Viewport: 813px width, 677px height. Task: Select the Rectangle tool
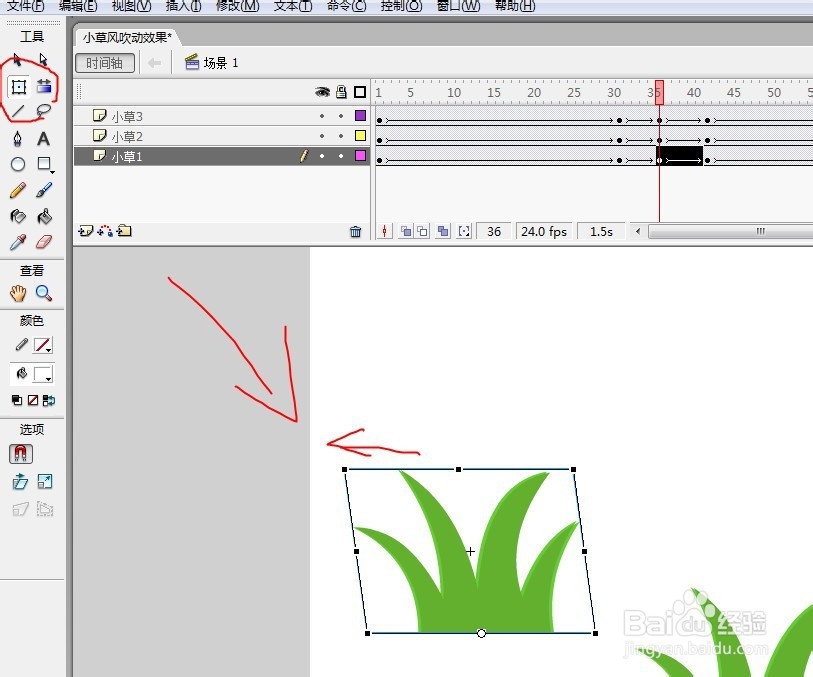pyautogui.click(x=45, y=164)
